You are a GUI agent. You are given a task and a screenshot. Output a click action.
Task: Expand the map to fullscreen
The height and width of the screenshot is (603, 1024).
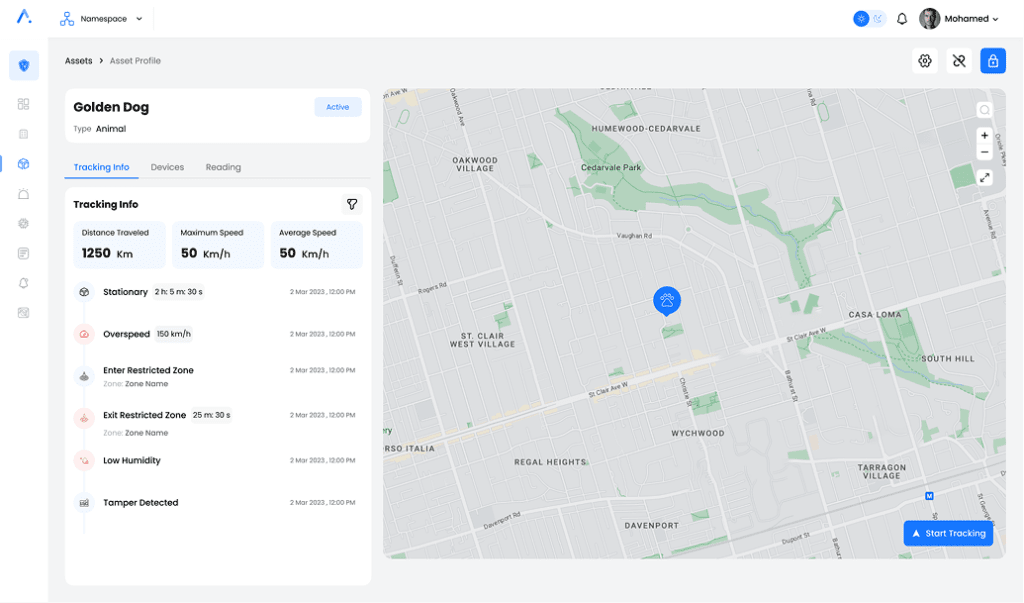tap(985, 177)
